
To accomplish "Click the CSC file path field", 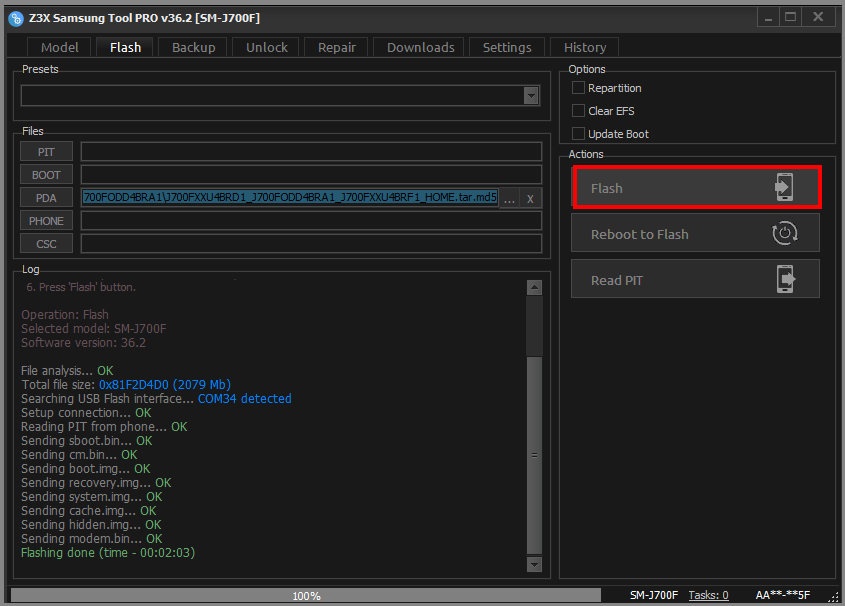I will click(311, 244).
